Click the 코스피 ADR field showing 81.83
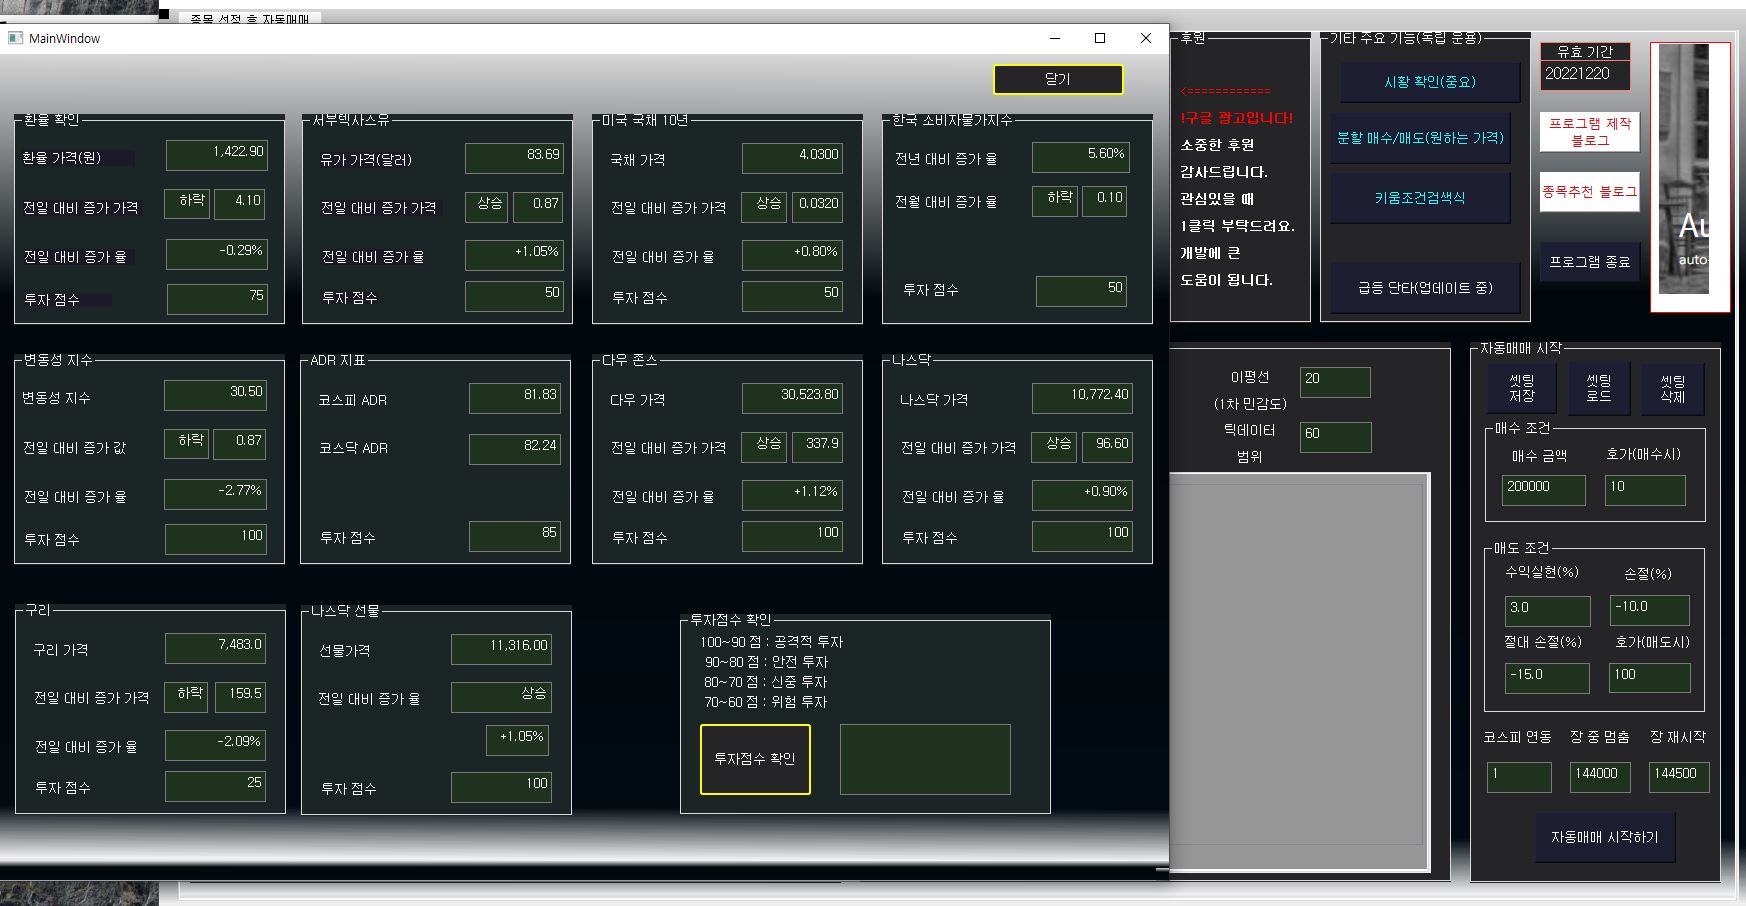Viewport: 1746px width, 906px height. 515,398
